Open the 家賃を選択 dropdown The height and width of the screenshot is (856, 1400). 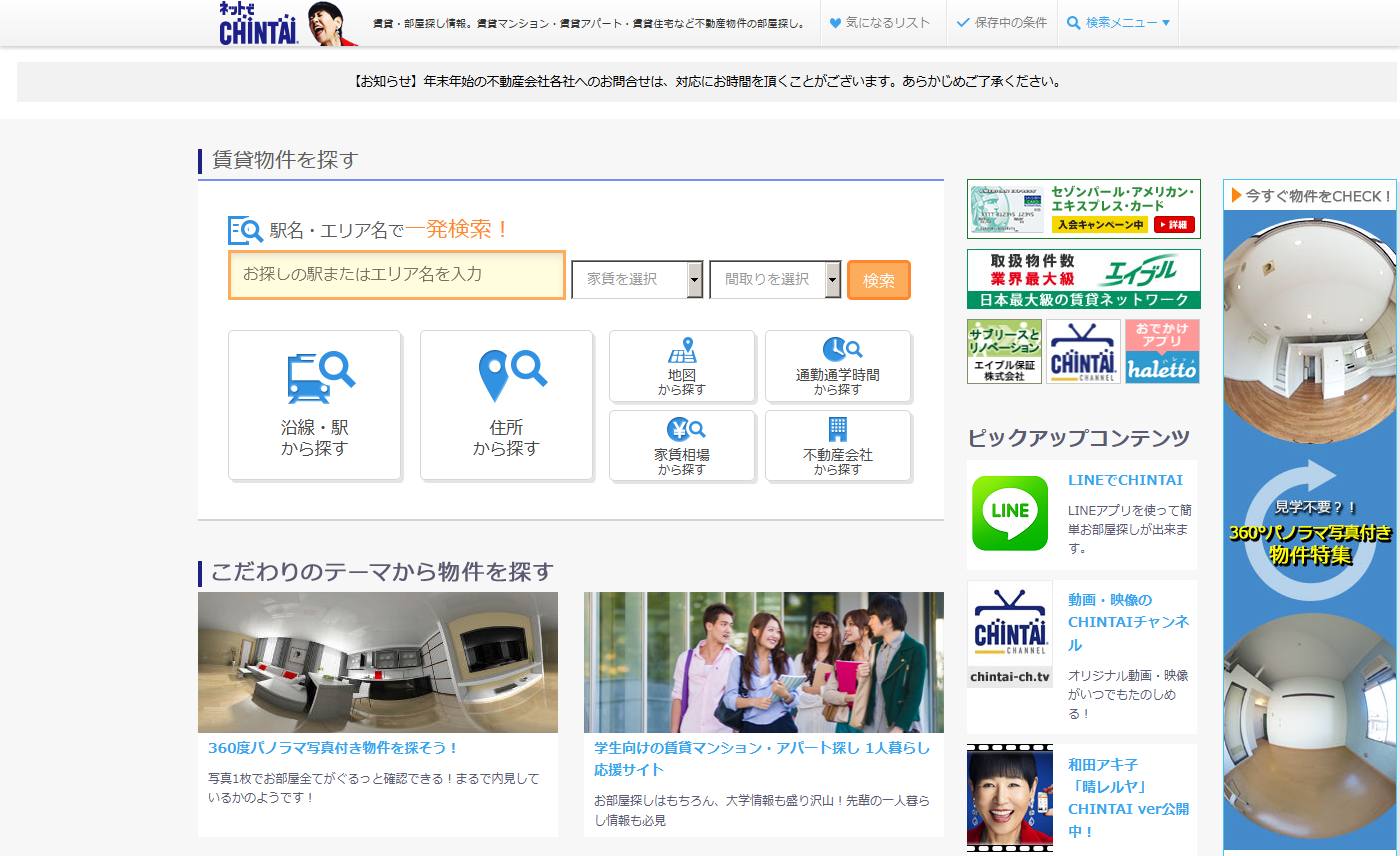coord(638,280)
